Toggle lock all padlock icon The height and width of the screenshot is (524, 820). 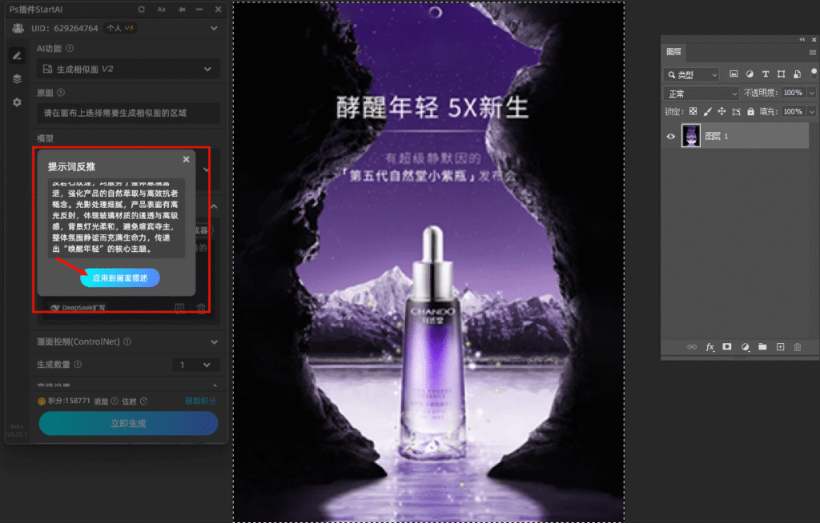tap(750, 111)
